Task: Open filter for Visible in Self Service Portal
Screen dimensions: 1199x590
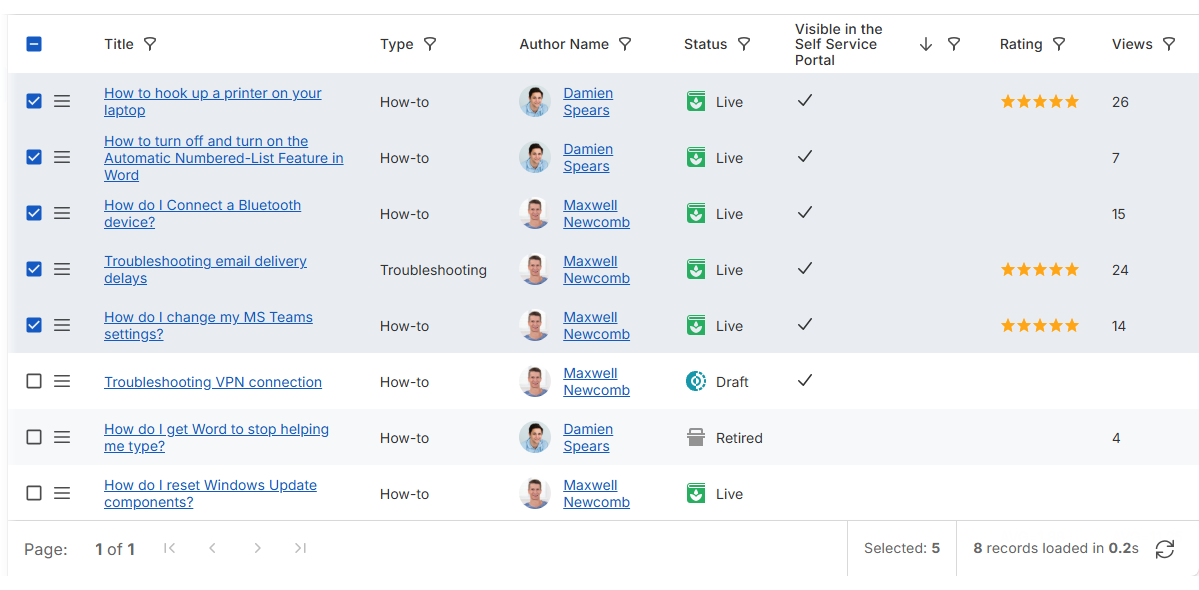Action: [954, 44]
